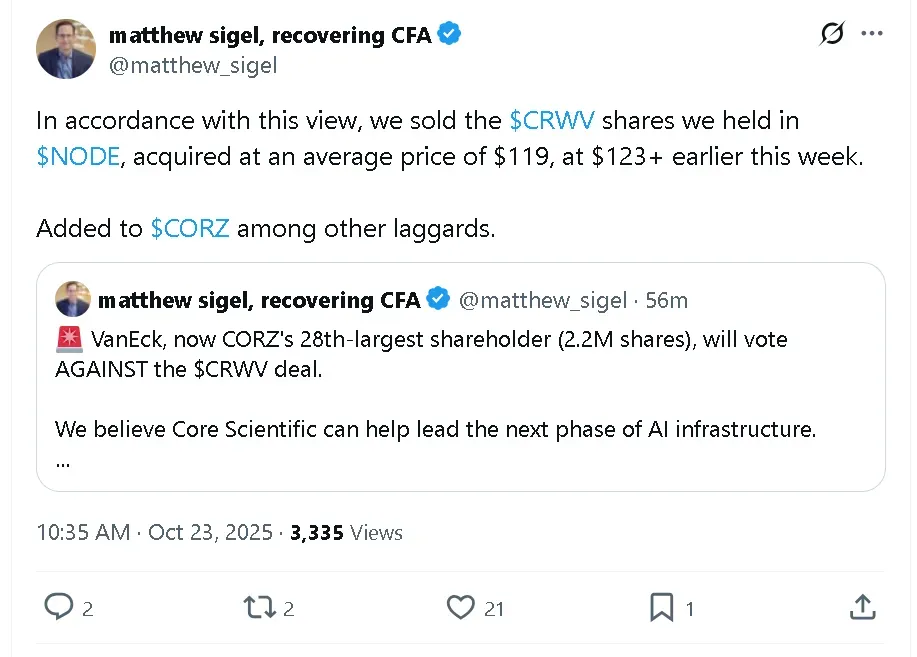The height and width of the screenshot is (657, 917).
Task: Click the Grok circle-slash icon
Action: [831, 34]
